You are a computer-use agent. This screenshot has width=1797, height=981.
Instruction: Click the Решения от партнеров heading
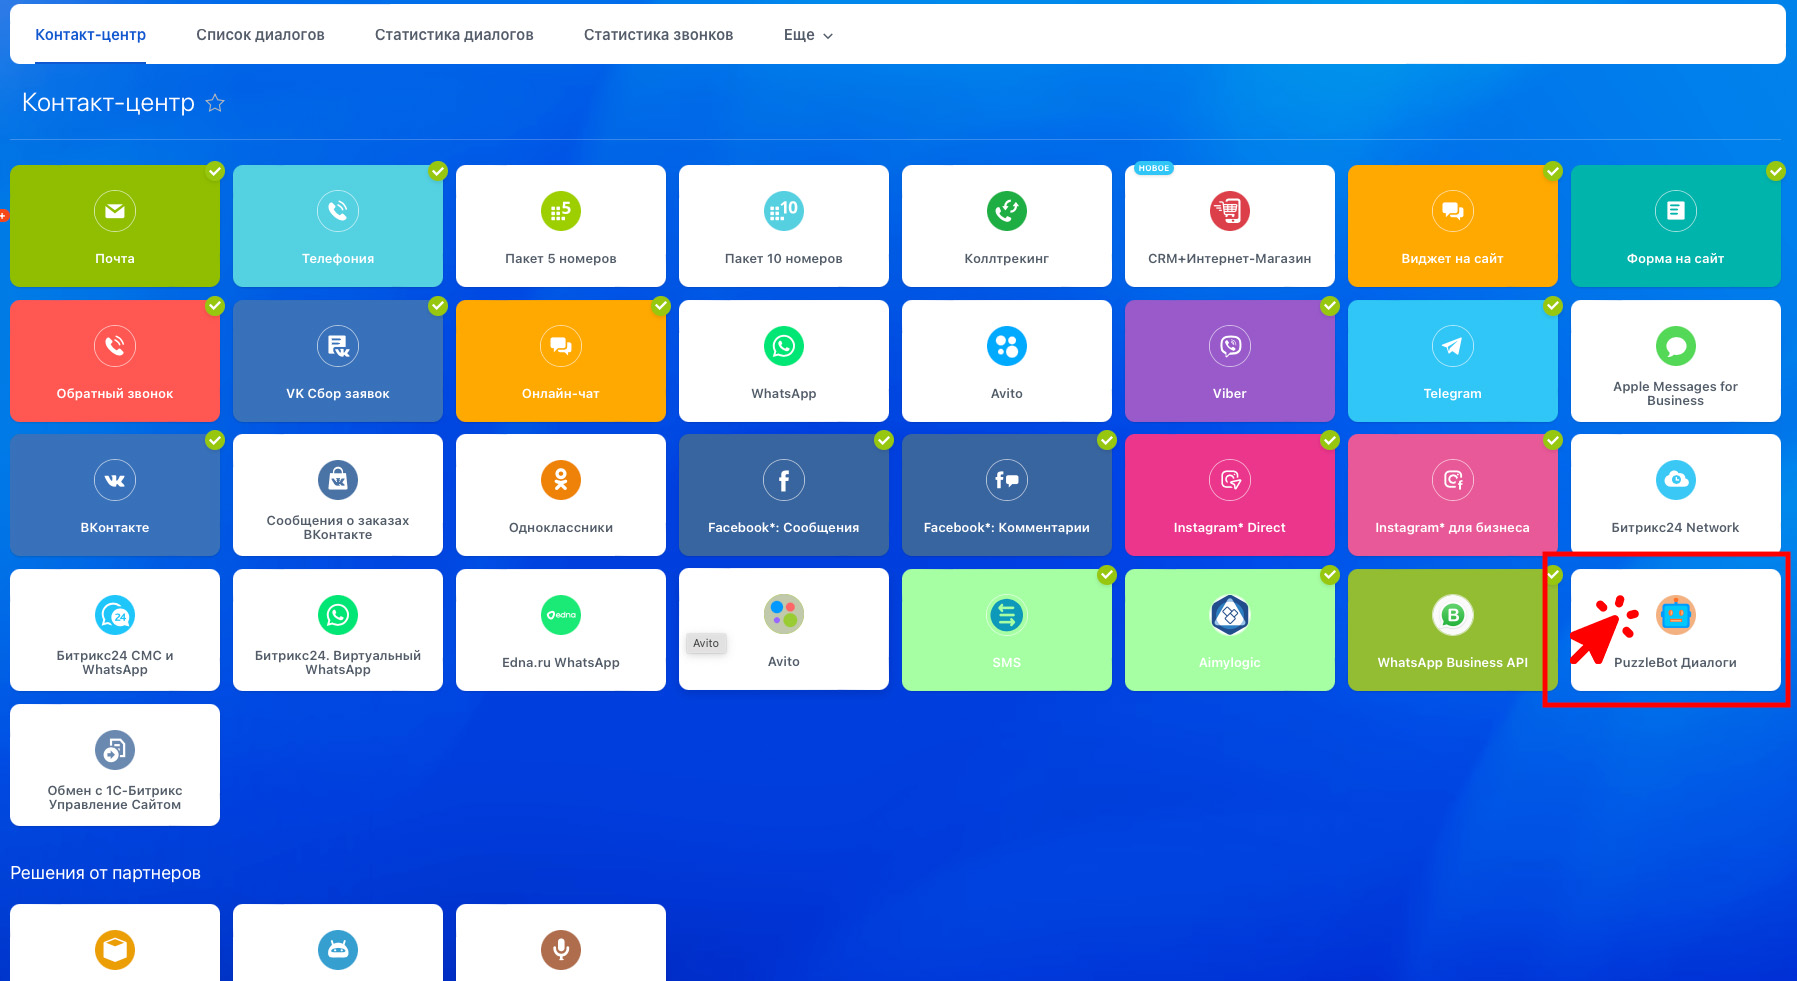pos(105,873)
